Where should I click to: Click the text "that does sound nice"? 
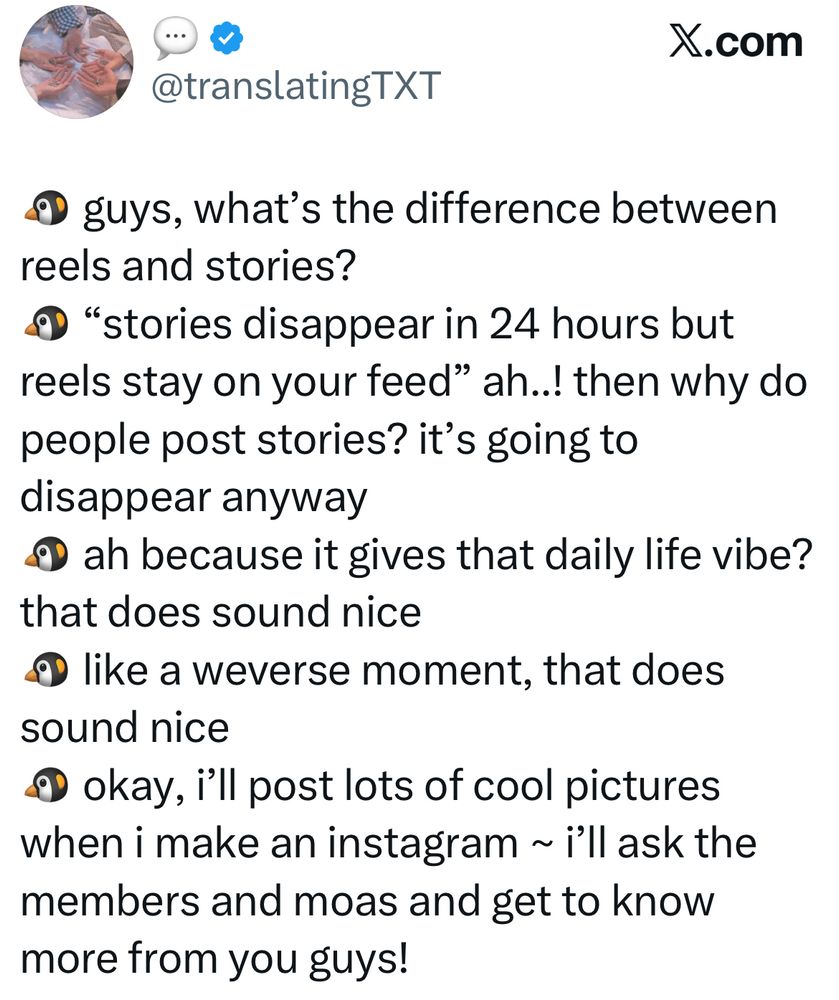tap(221, 612)
